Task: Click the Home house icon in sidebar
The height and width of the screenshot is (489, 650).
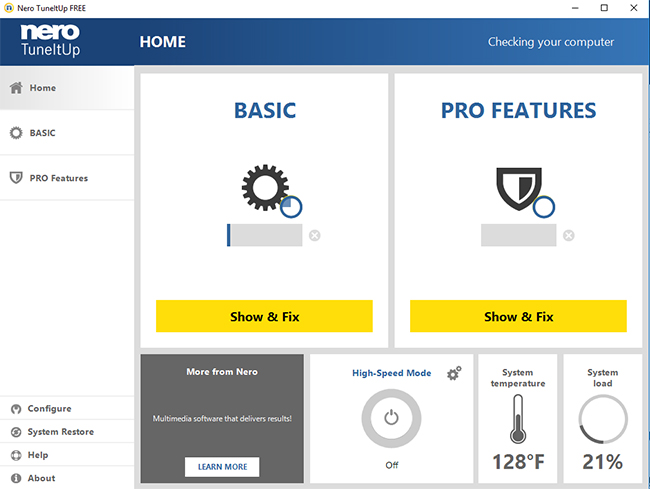Action: (16, 88)
